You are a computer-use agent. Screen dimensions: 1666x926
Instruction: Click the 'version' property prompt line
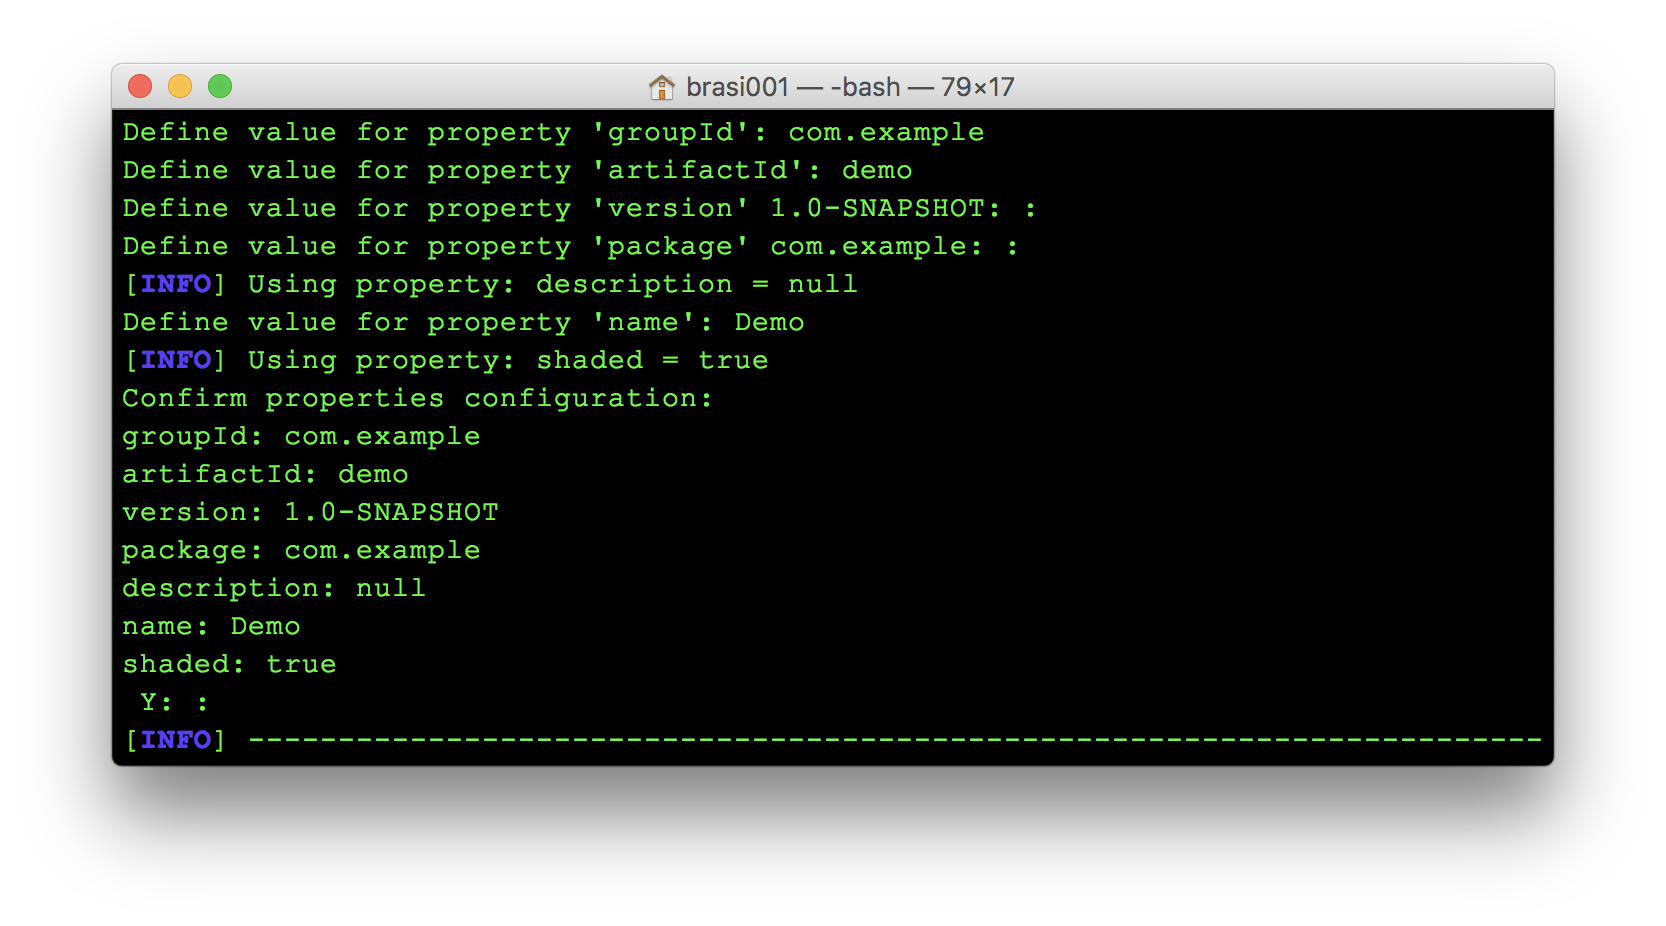[x=578, y=209]
